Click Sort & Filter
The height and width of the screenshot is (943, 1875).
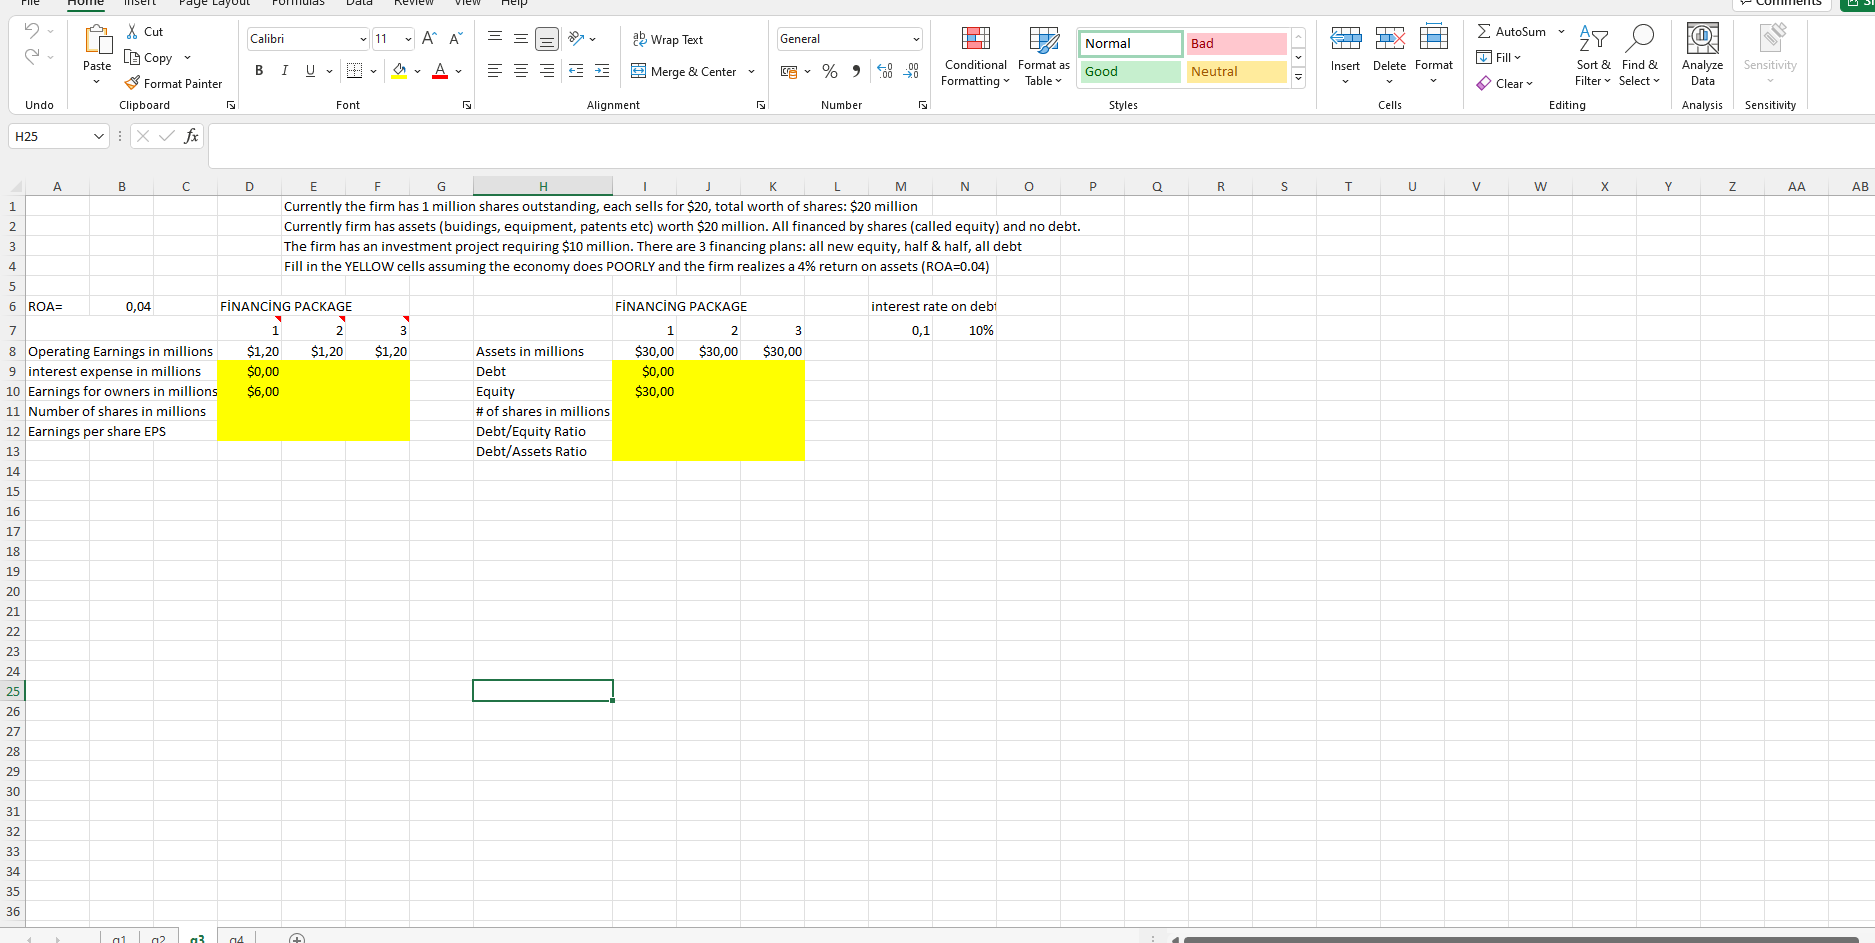click(1592, 57)
